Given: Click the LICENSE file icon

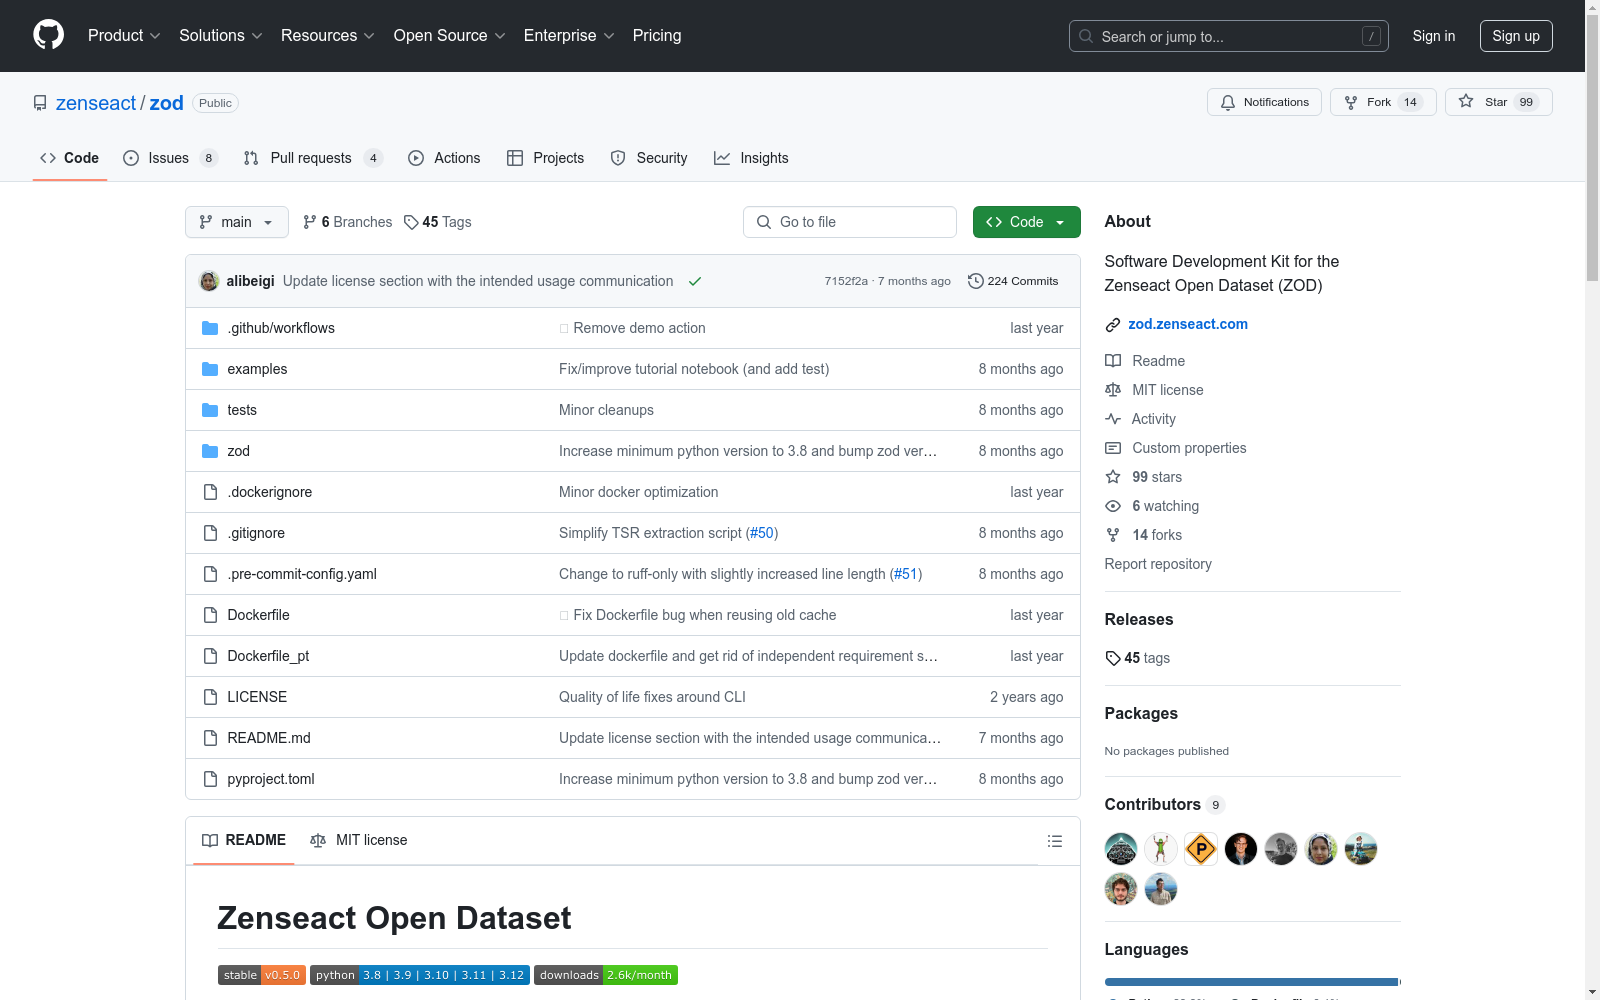Looking at the screenshot, I should (x=210, y=697).
